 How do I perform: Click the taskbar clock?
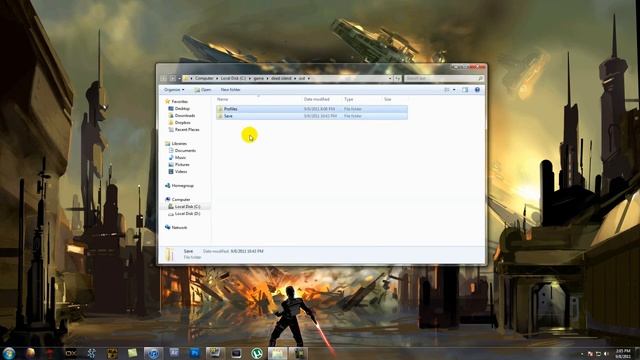click(x=623, y=353)
